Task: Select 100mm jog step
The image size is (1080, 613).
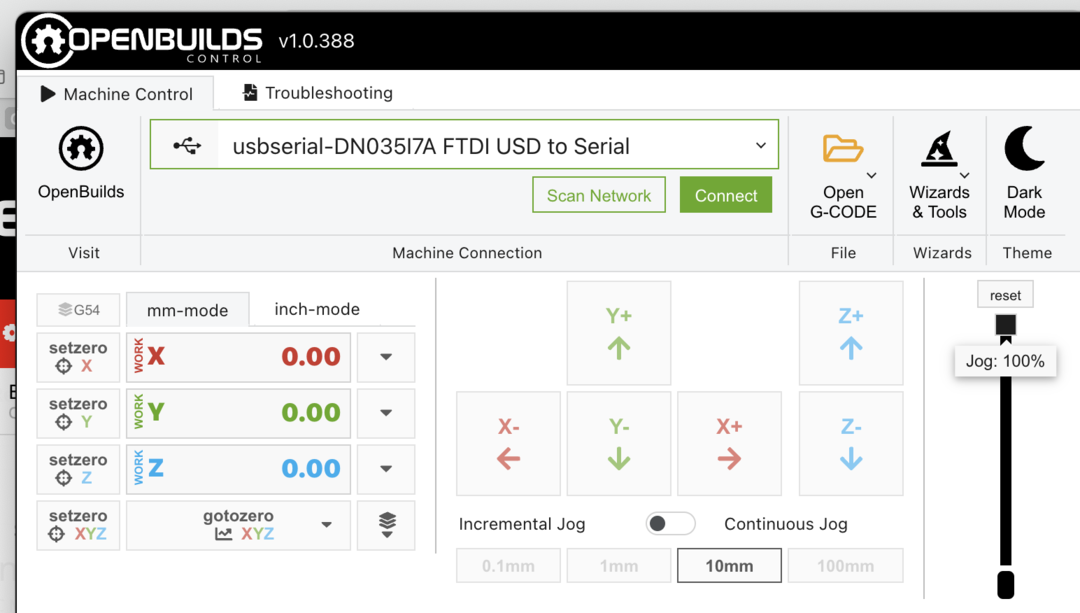Action: [x=845, y=565]
